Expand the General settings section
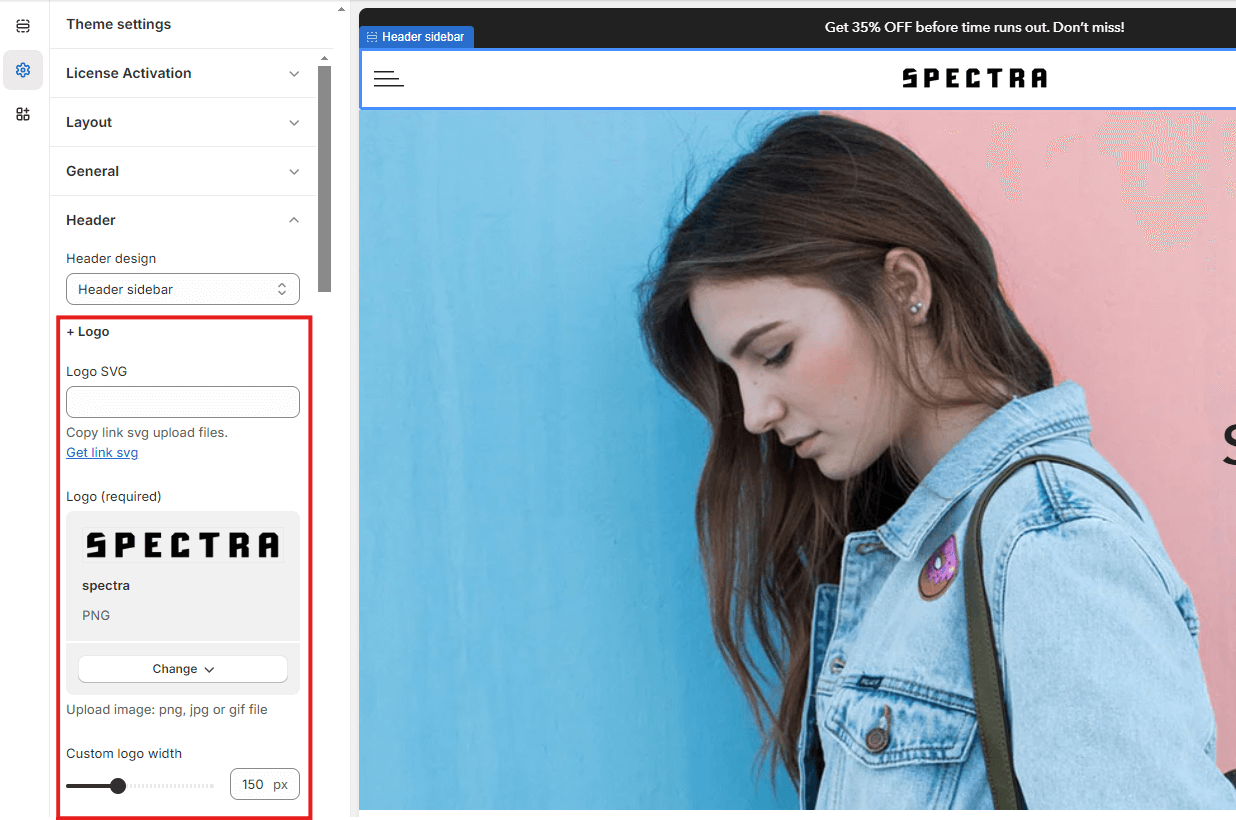 point(183,171)
